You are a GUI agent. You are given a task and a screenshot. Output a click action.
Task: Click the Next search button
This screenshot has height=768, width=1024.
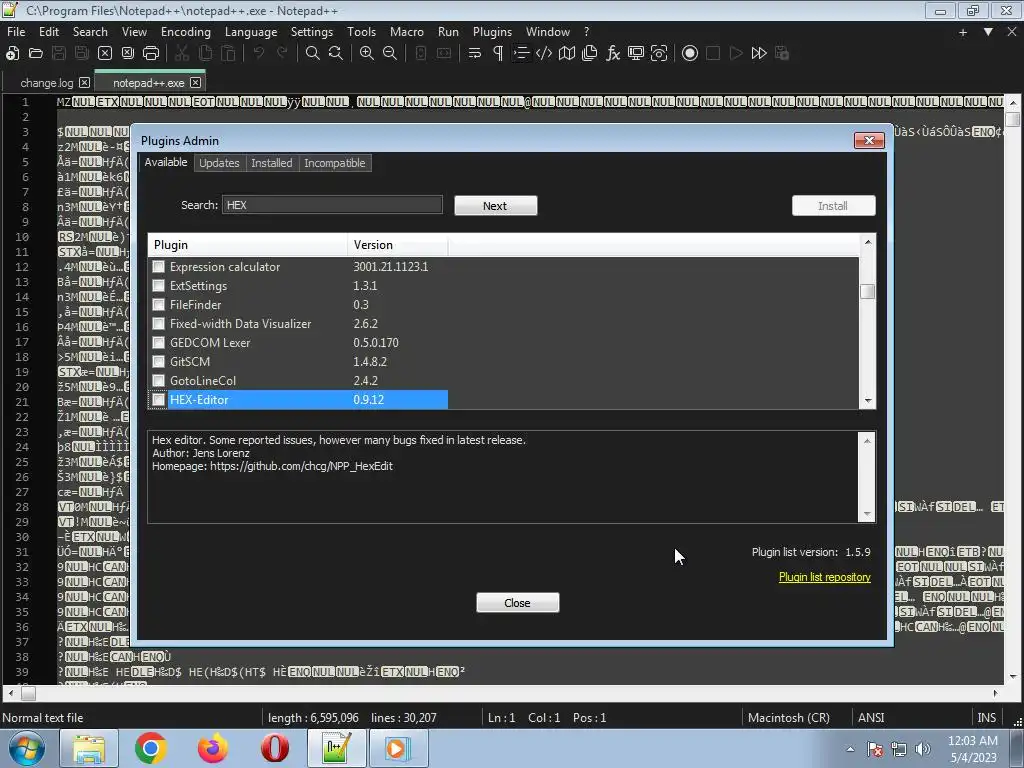pos(495,206)
